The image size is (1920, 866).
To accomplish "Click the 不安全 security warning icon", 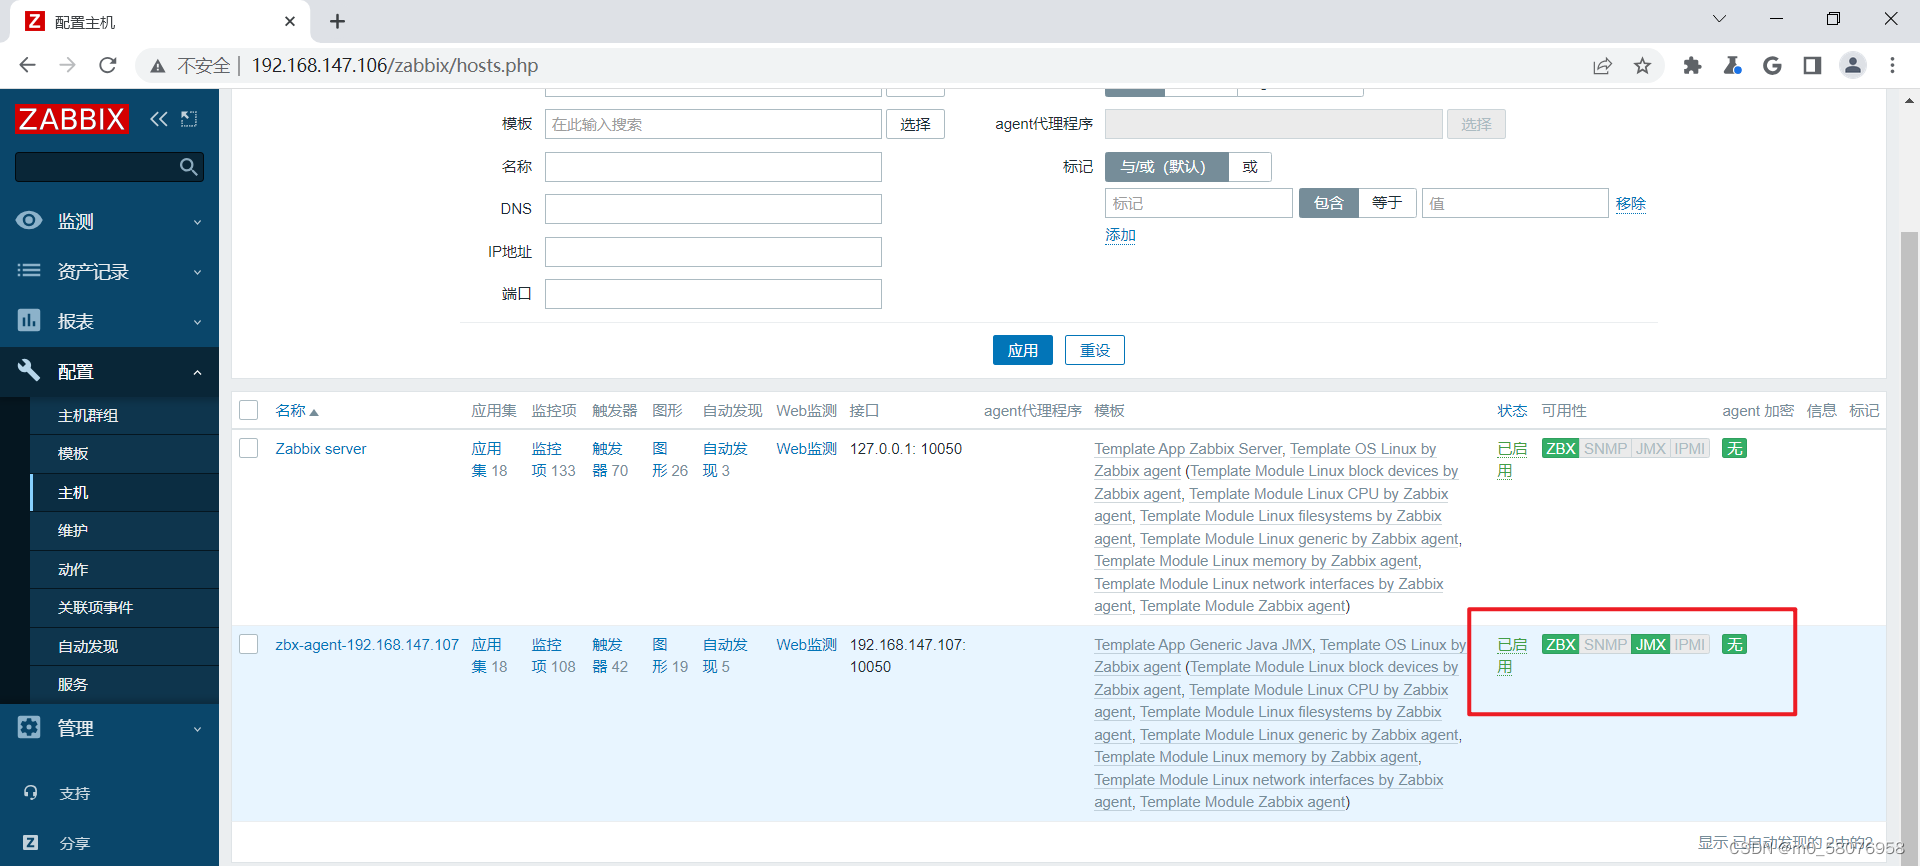I will 157,66.
